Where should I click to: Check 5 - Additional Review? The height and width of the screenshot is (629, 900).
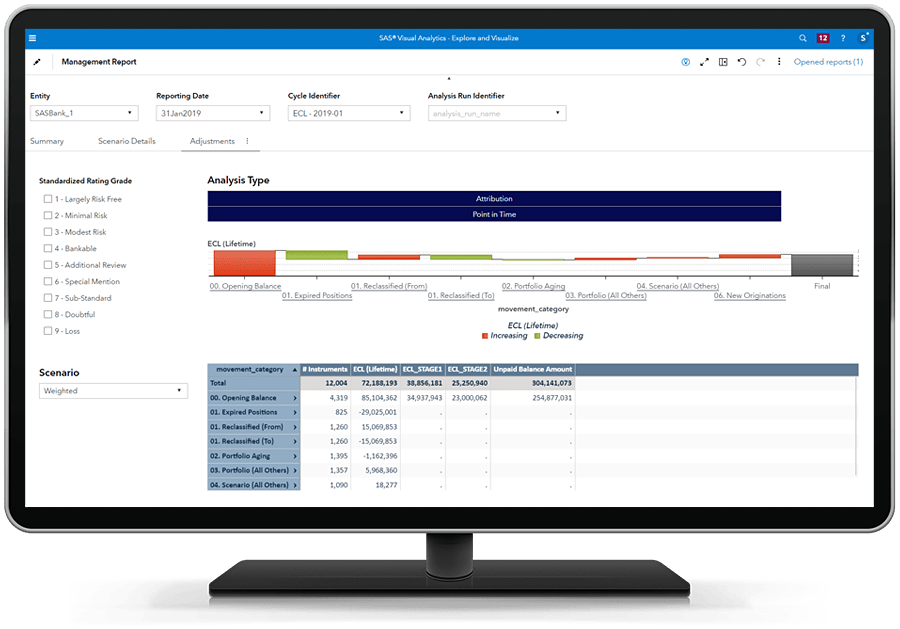48,265
